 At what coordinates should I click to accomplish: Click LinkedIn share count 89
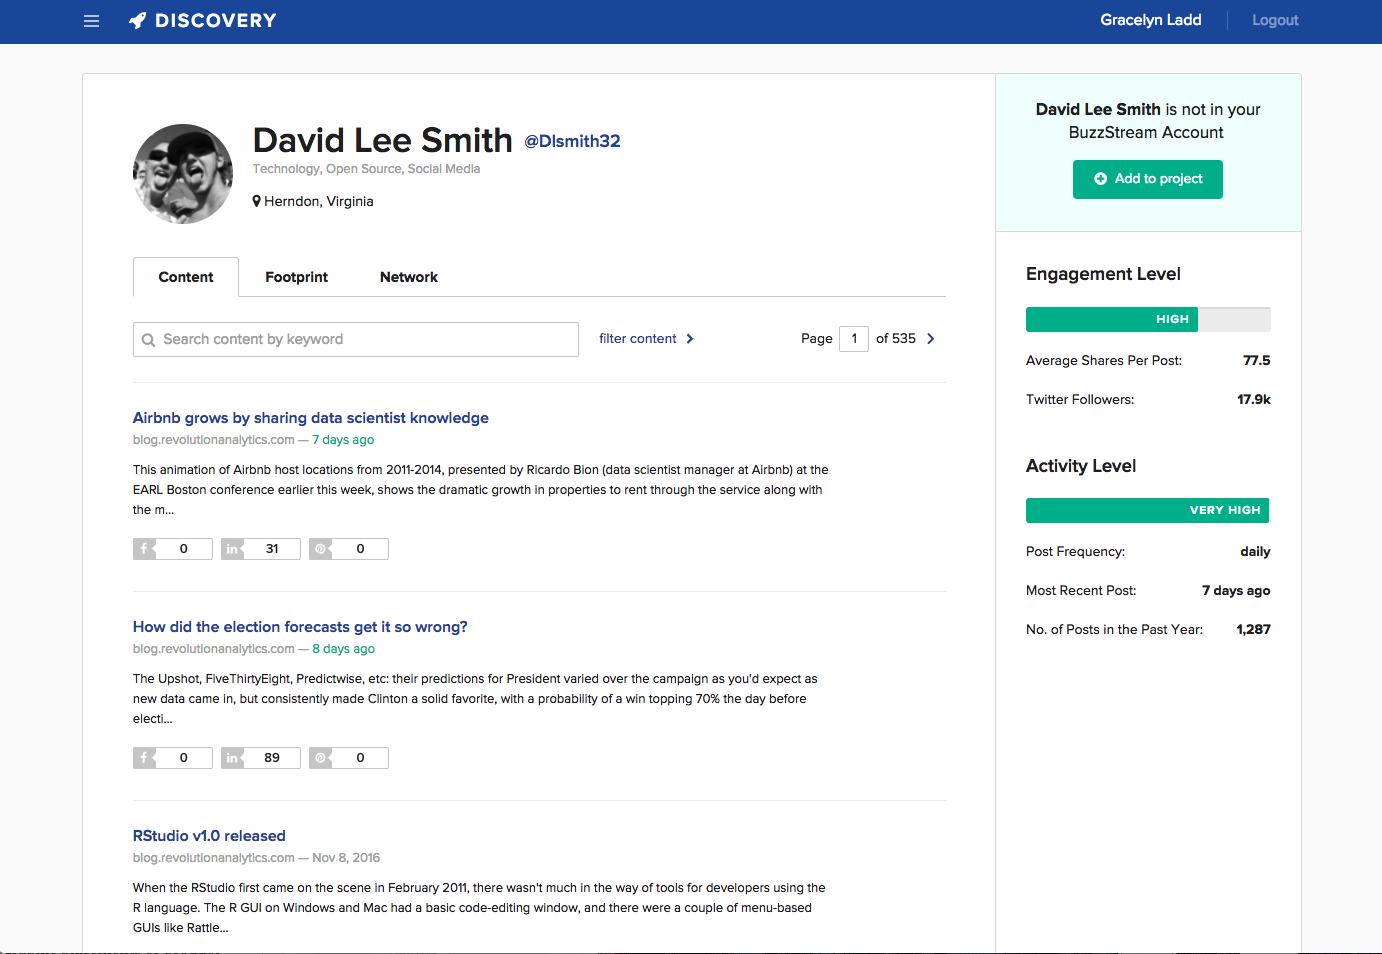pyautogui.click(x=272, y=758)
